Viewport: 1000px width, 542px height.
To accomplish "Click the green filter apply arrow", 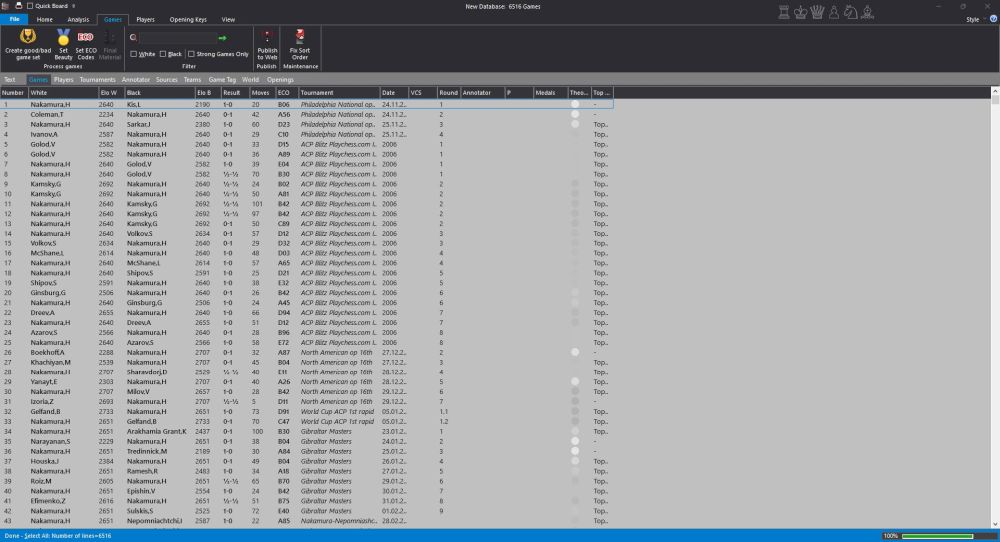I will pos(222,38).
